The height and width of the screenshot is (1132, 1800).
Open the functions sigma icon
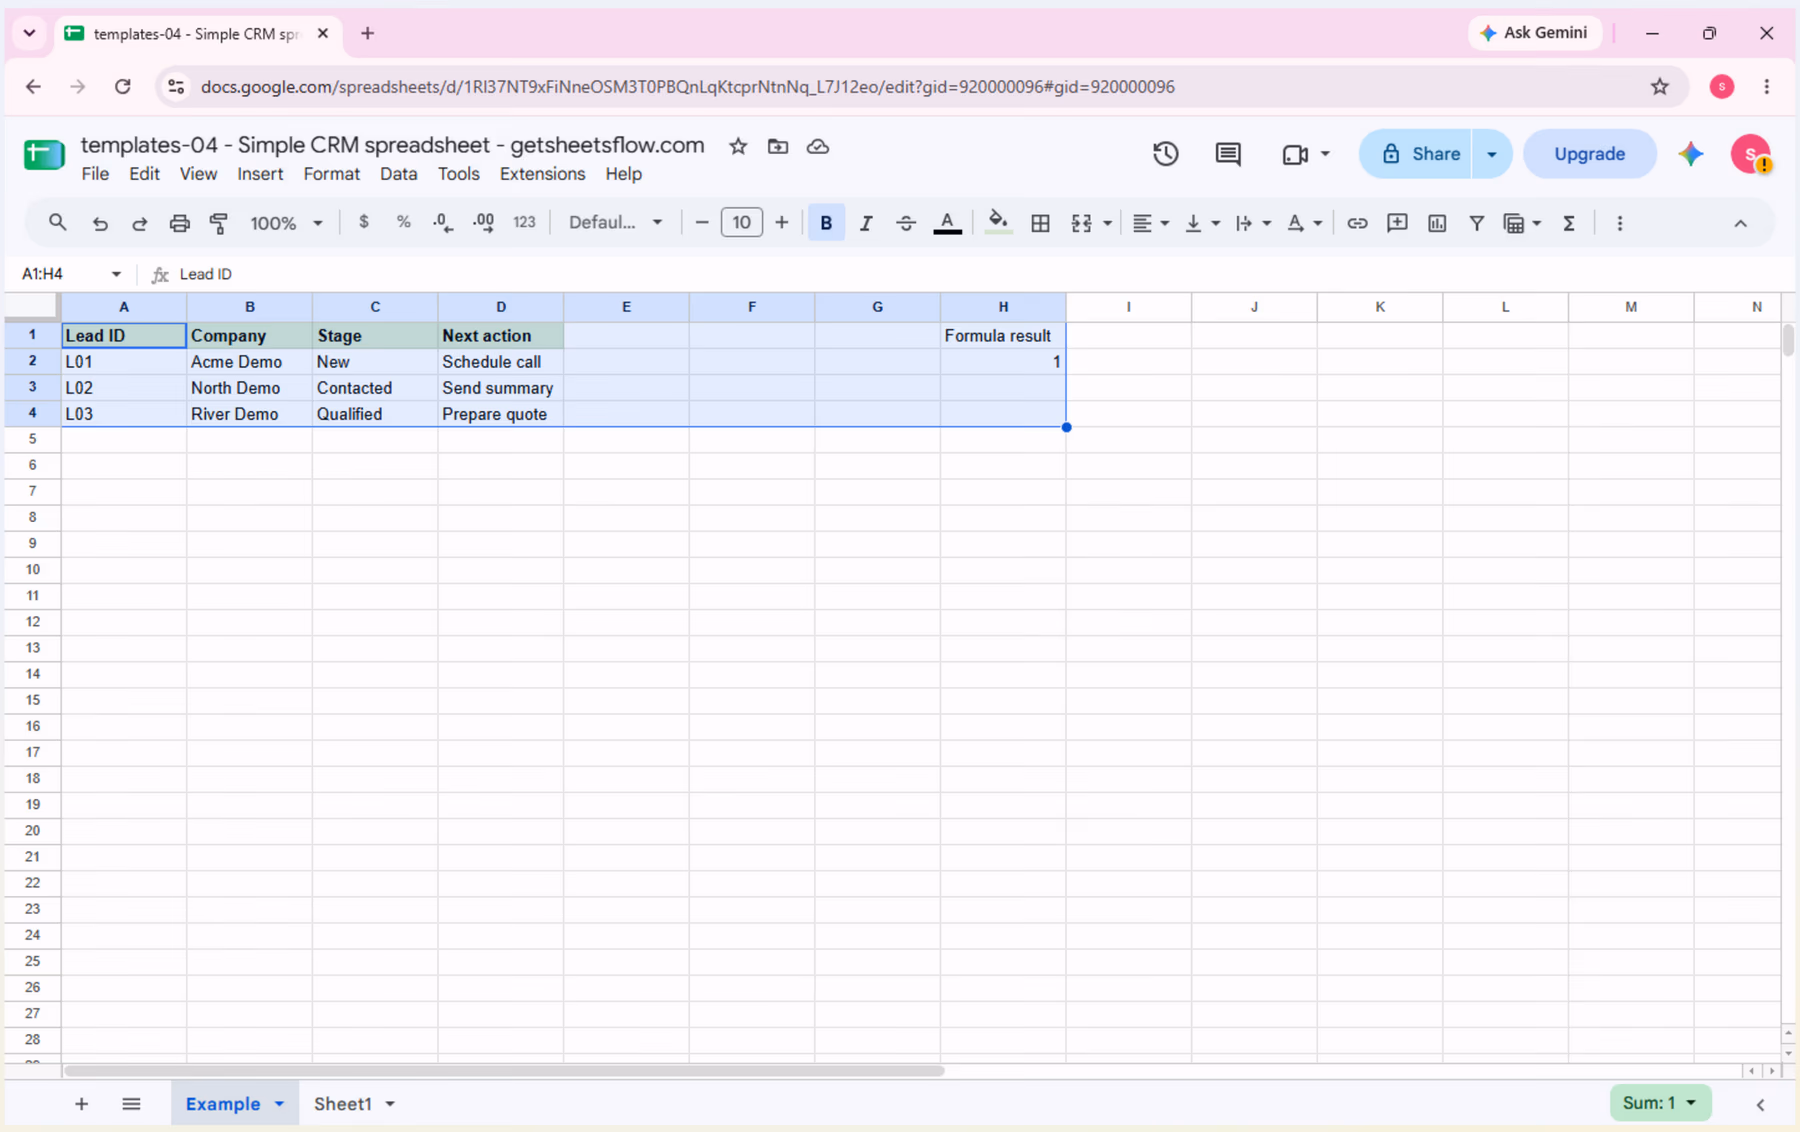pos(1569,223)
